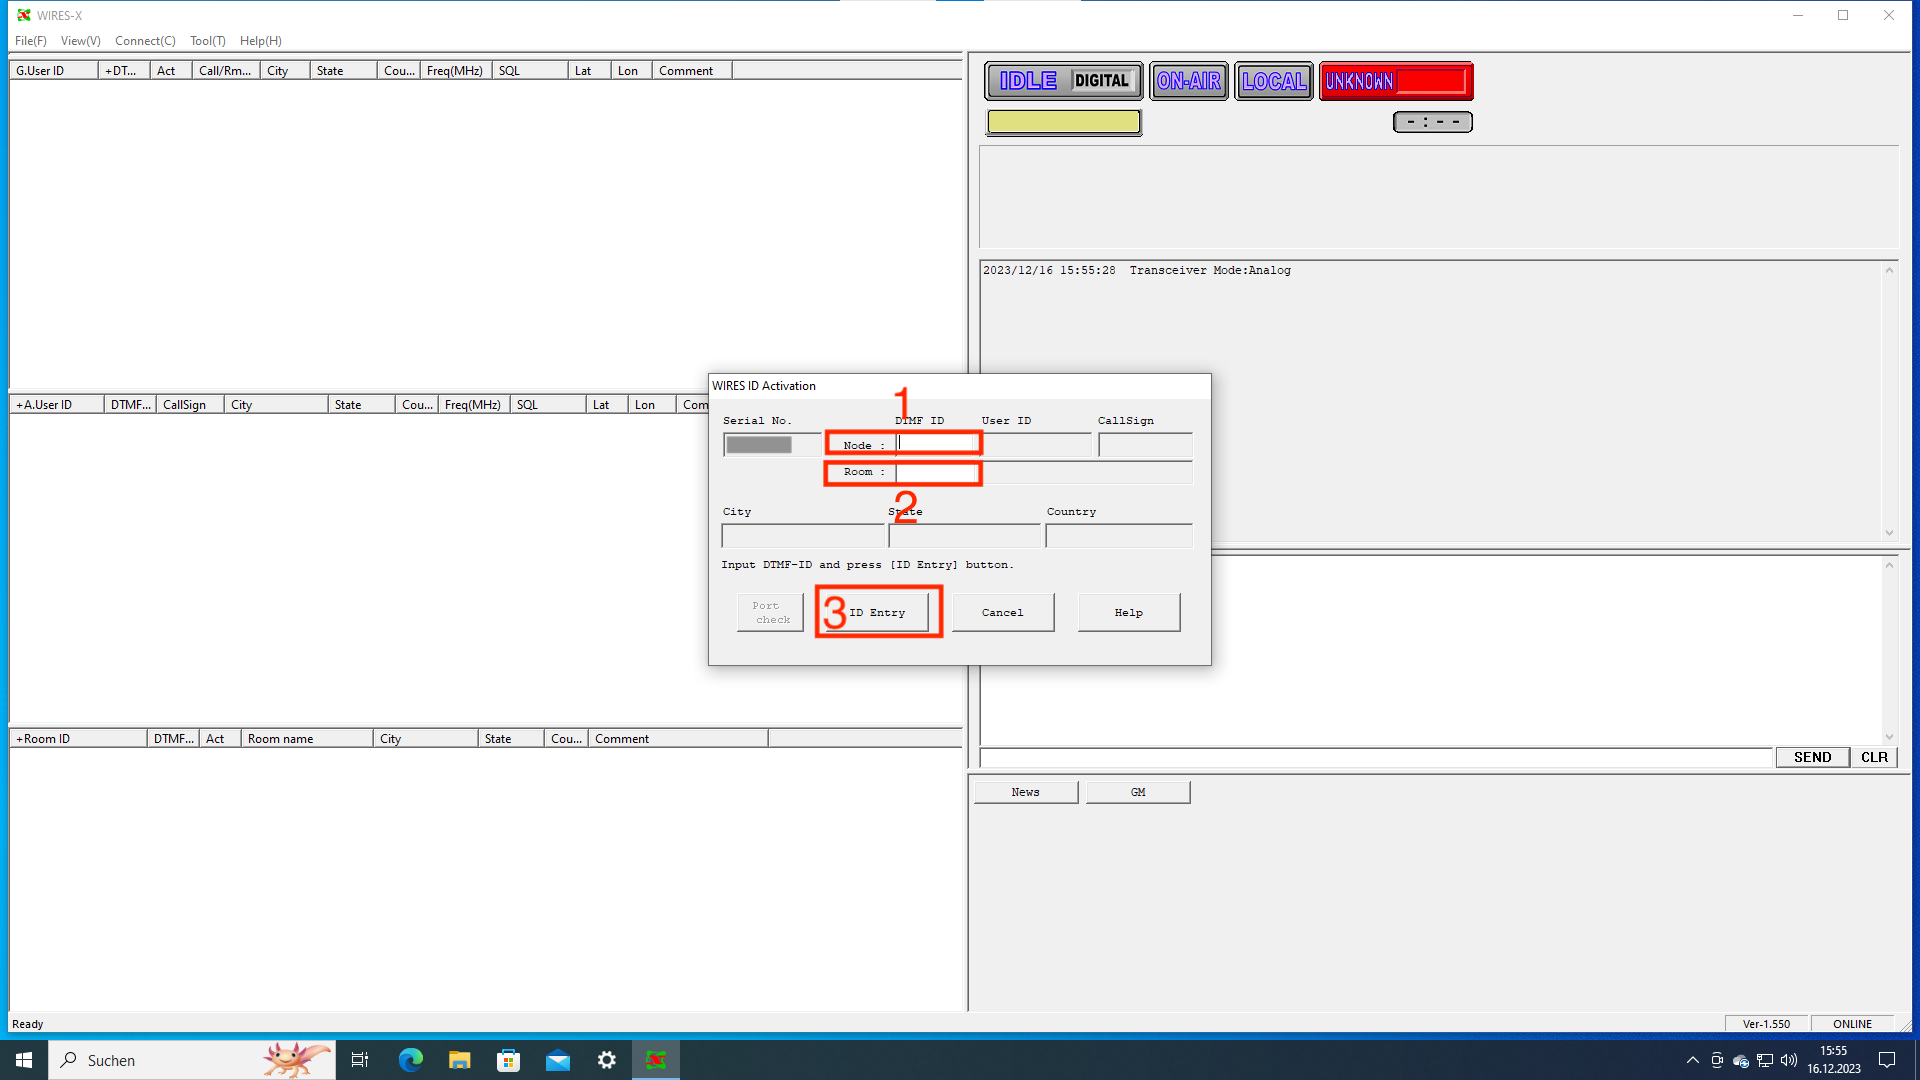This screenshot has width=1920, height=1080.
Task: Click in the Room DTMF ID field
Action: coord(937,472)
